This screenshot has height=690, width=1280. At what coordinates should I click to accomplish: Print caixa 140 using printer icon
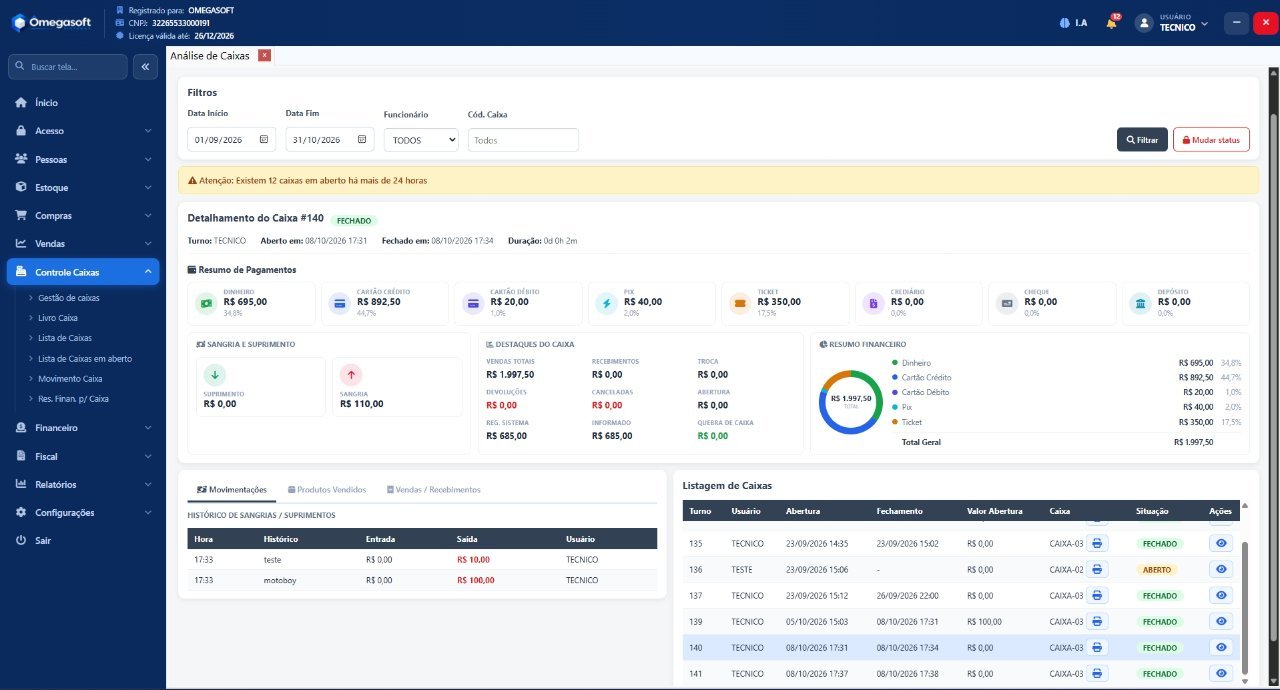tap(1097, 647)
